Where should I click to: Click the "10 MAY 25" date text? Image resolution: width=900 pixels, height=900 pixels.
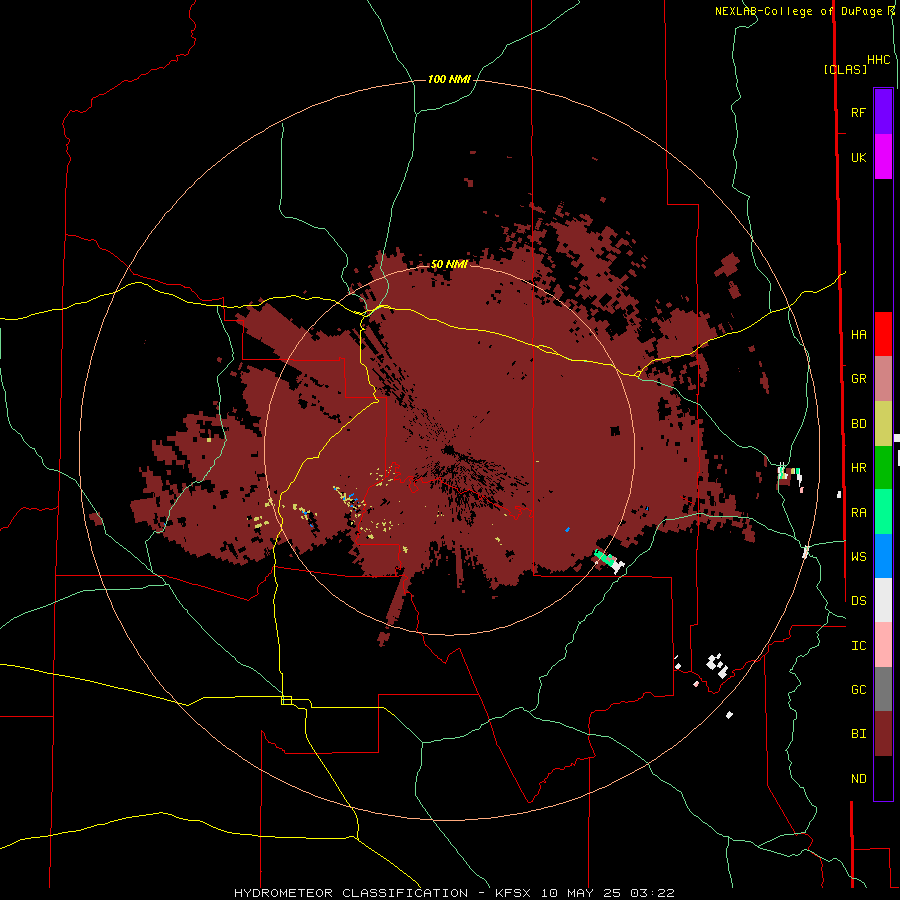(x=581, y=893)
